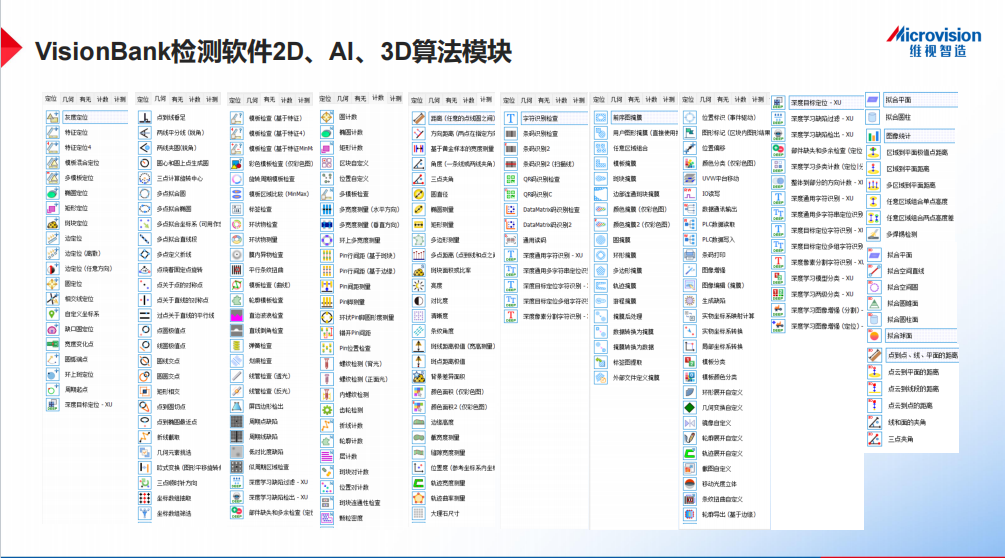The width and height of the screenshot is (1005, 558).
Task: Open 定位 tab above 灰度定位 list
Action: [x=51, y=99]
